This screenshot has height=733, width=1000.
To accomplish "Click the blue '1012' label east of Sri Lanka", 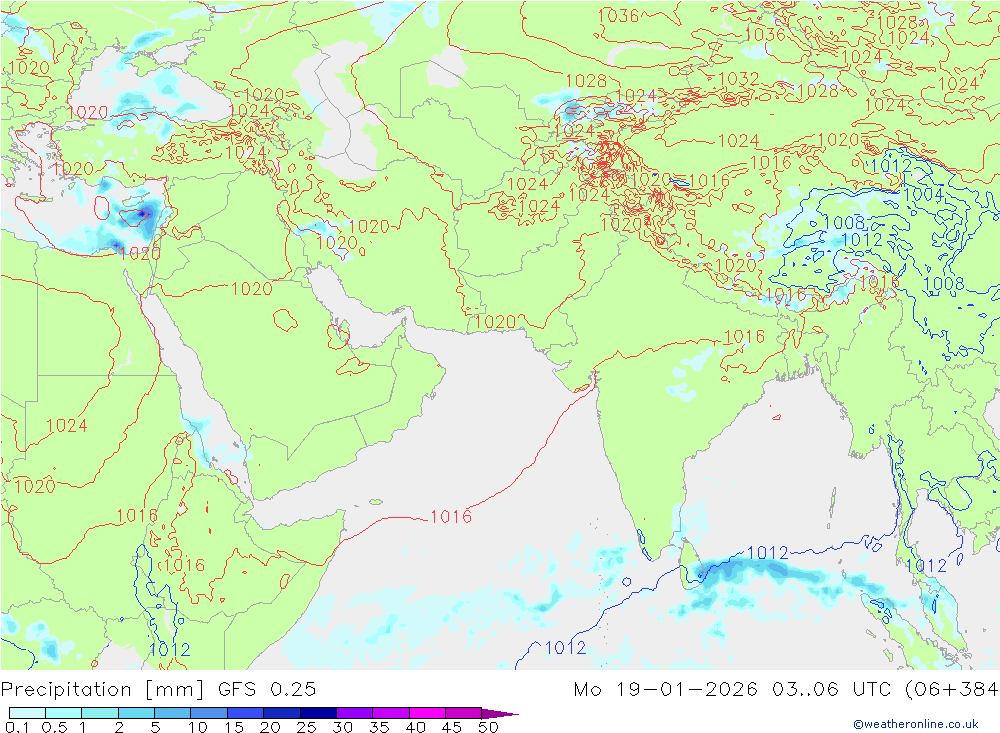I will [x=767, y=552].
